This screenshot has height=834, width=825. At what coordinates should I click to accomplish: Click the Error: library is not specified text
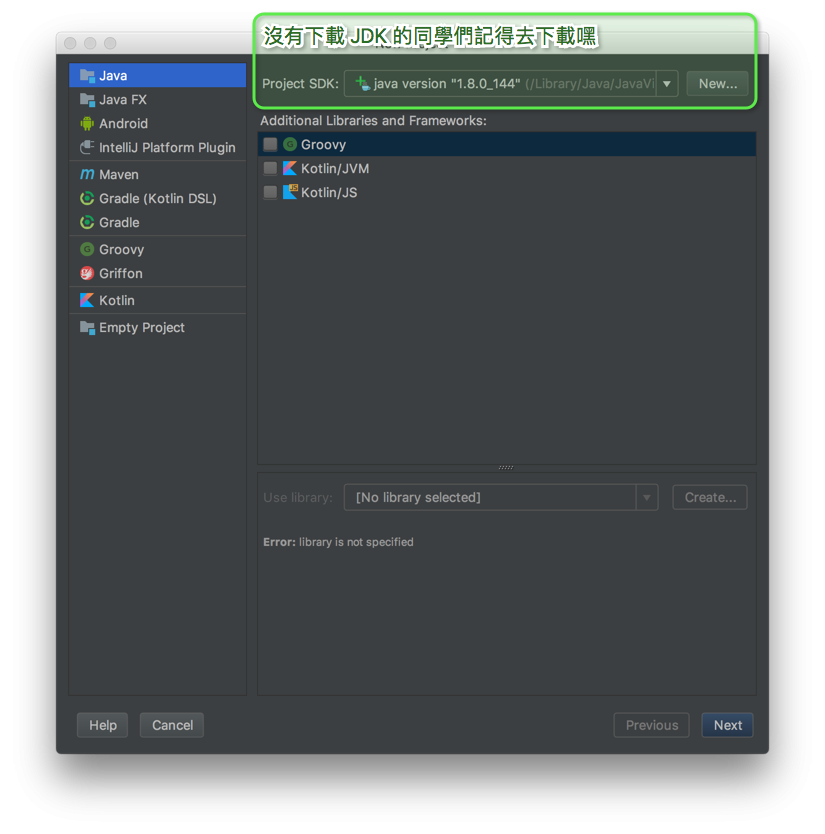click(338, 542)
